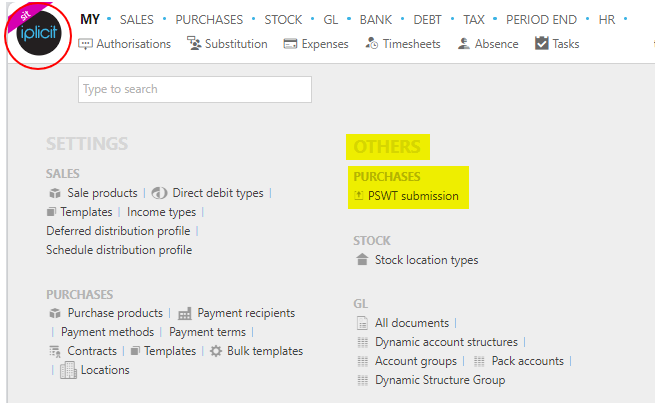Open the Absence shortcut

click(x=488, y=44)
